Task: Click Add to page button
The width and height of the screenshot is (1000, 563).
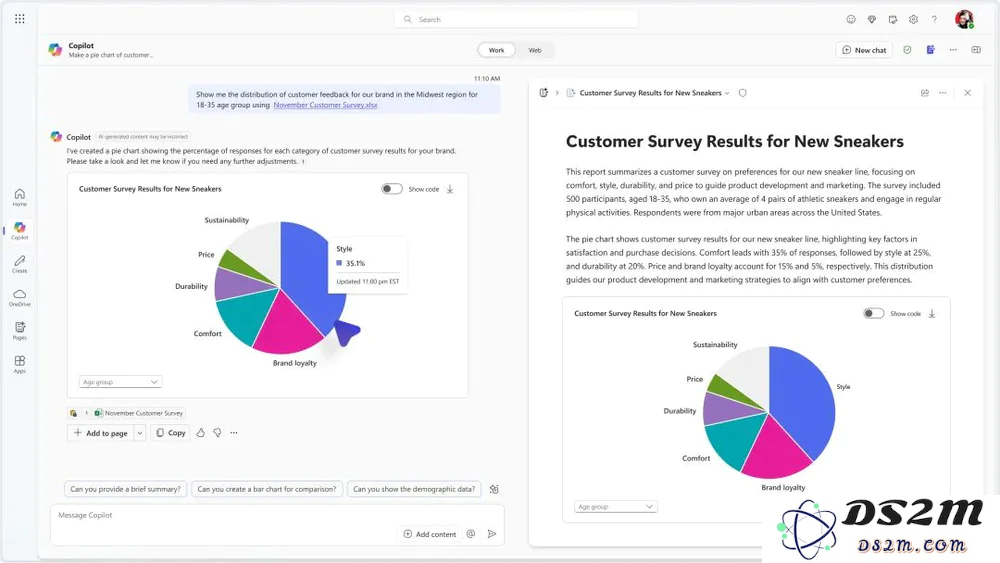Action: pos(100,433)
